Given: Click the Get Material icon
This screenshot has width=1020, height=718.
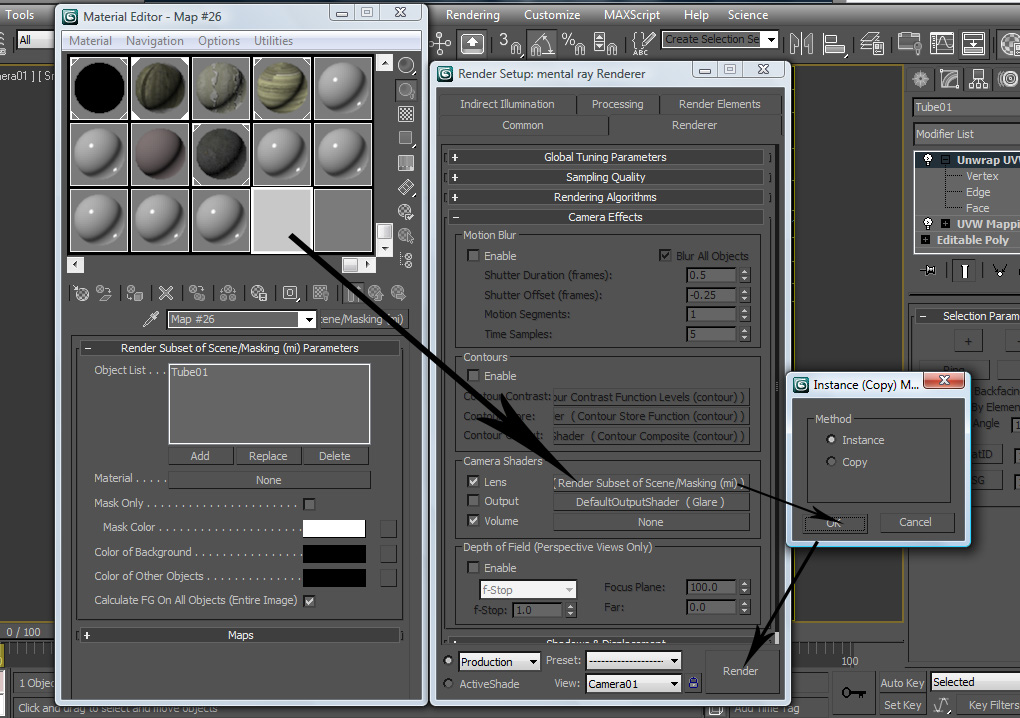Looking at the screenshot, I should click(x=81, y=293).
